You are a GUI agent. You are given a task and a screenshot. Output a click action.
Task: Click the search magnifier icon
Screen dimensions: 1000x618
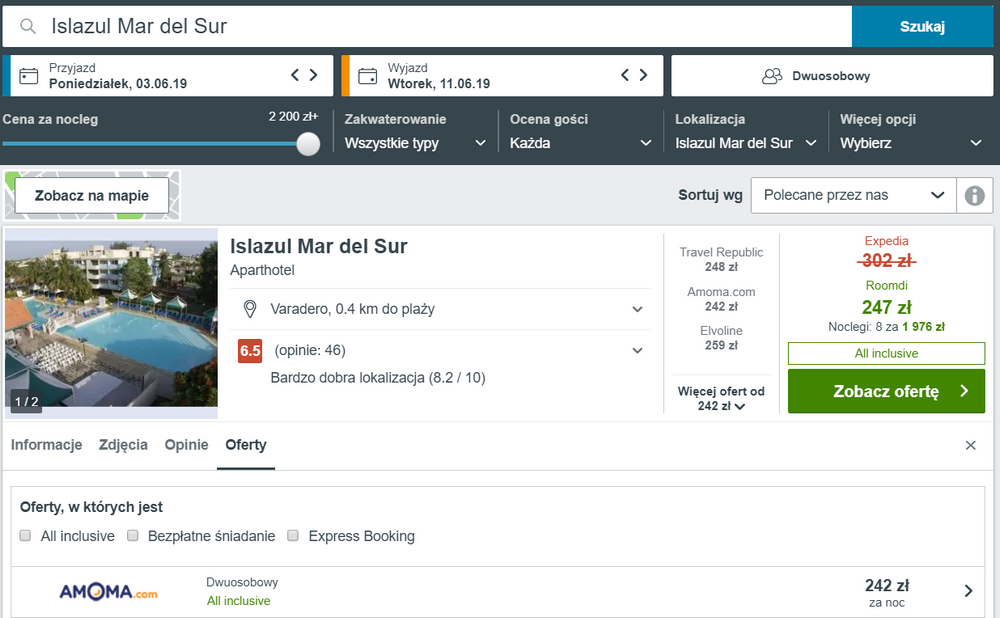tap(28, 26)
